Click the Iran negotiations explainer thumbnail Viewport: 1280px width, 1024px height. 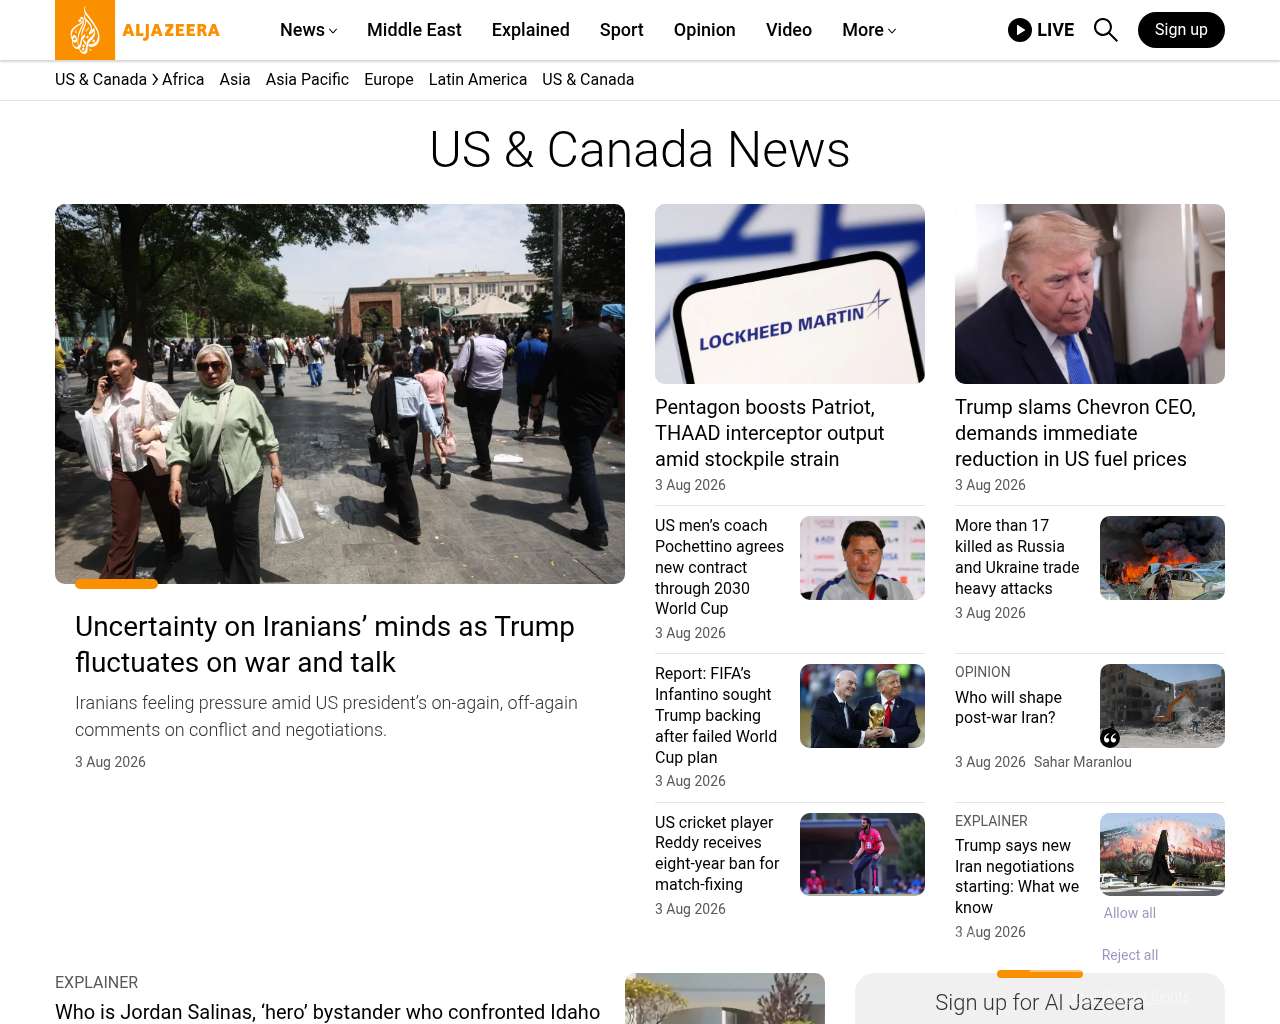coord(1162,854)
